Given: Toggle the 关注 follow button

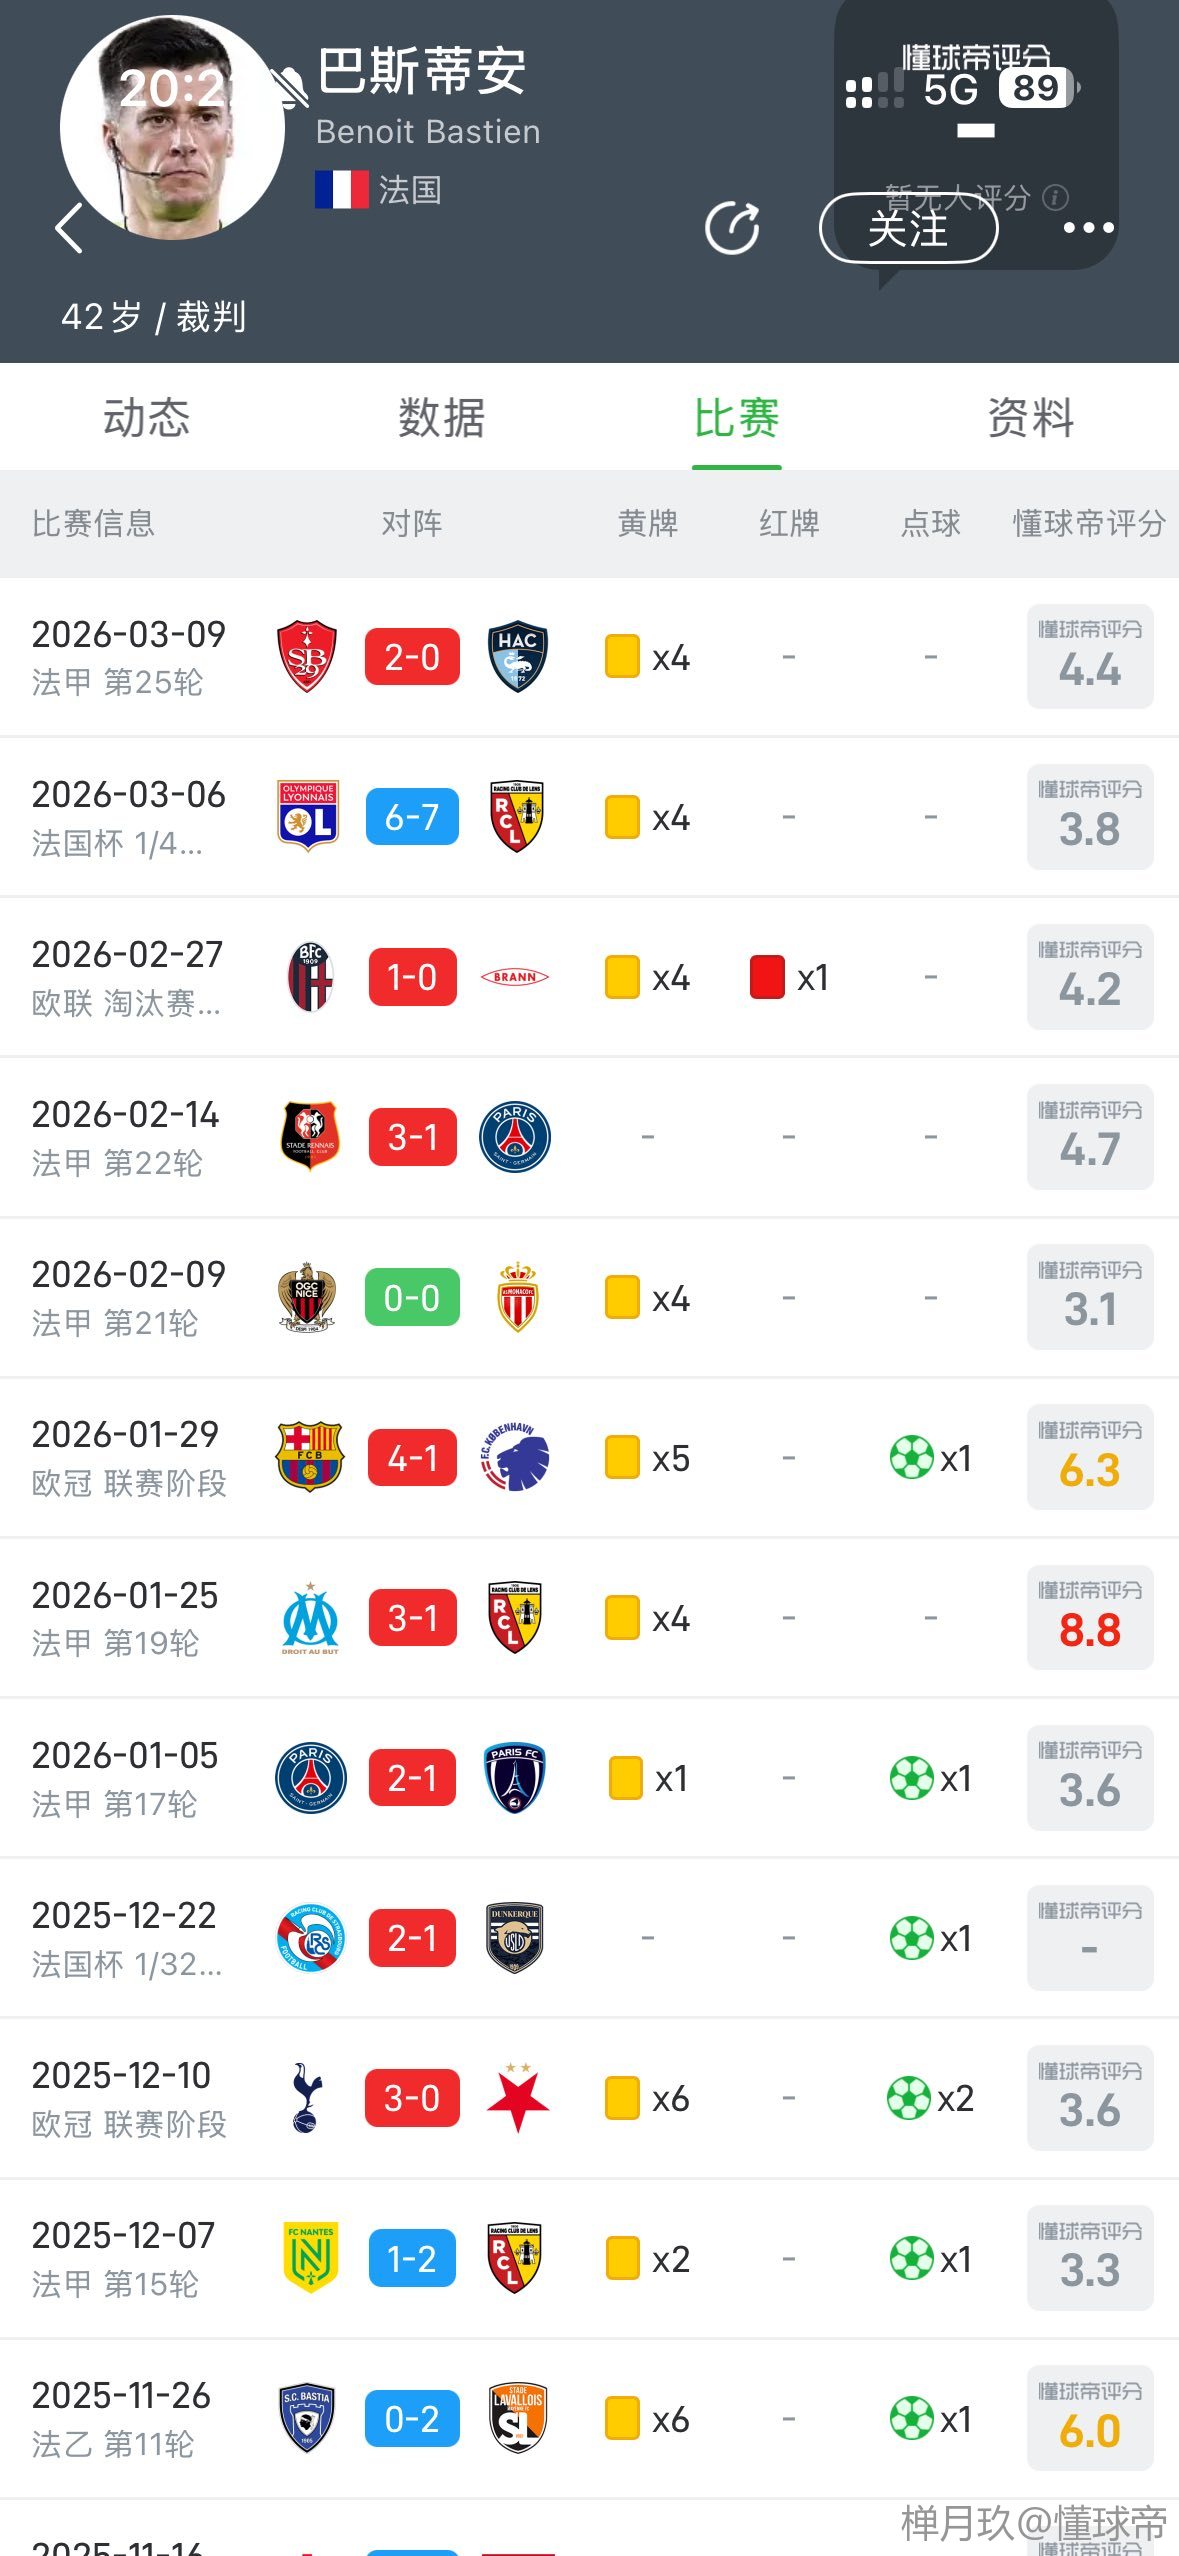Looking at the screenshot, I should coord(908,229).
